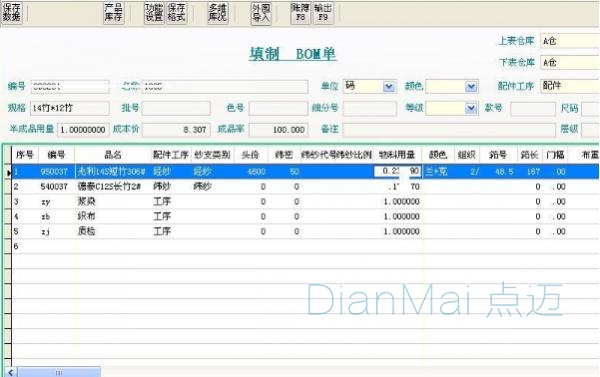The image size is (600, 377).
Task: Click the 成本价 field showing 8.307
Action: (x=176, y=130)
